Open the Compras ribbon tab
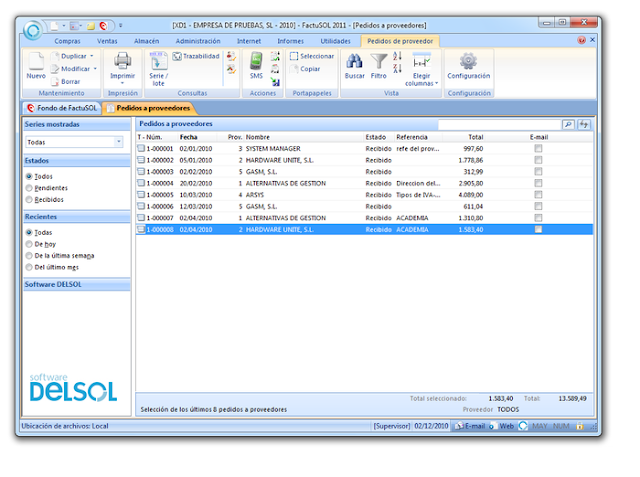Screen dimensions: 640x477 [67, 41]
